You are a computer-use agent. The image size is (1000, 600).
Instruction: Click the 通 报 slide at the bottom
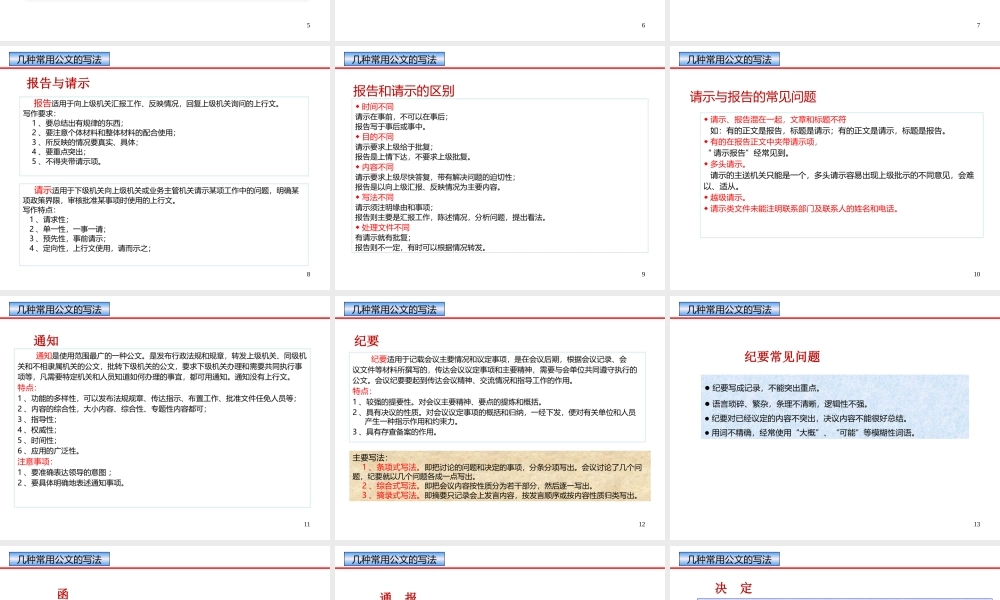click(x=499, y=573)
